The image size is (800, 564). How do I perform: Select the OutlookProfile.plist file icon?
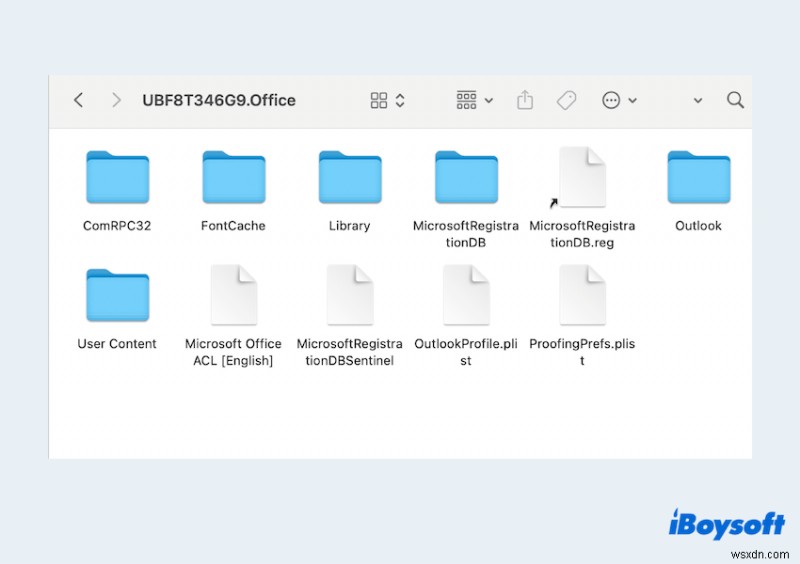pos(466,295)
